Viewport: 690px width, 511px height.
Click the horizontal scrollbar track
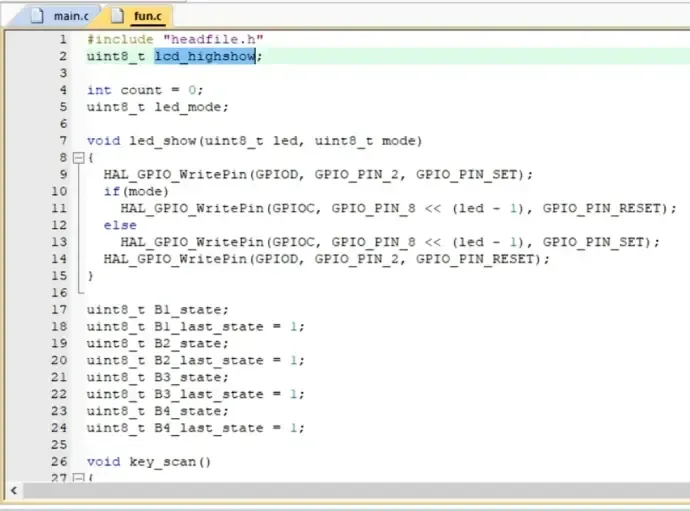click(x=350, y=490)
